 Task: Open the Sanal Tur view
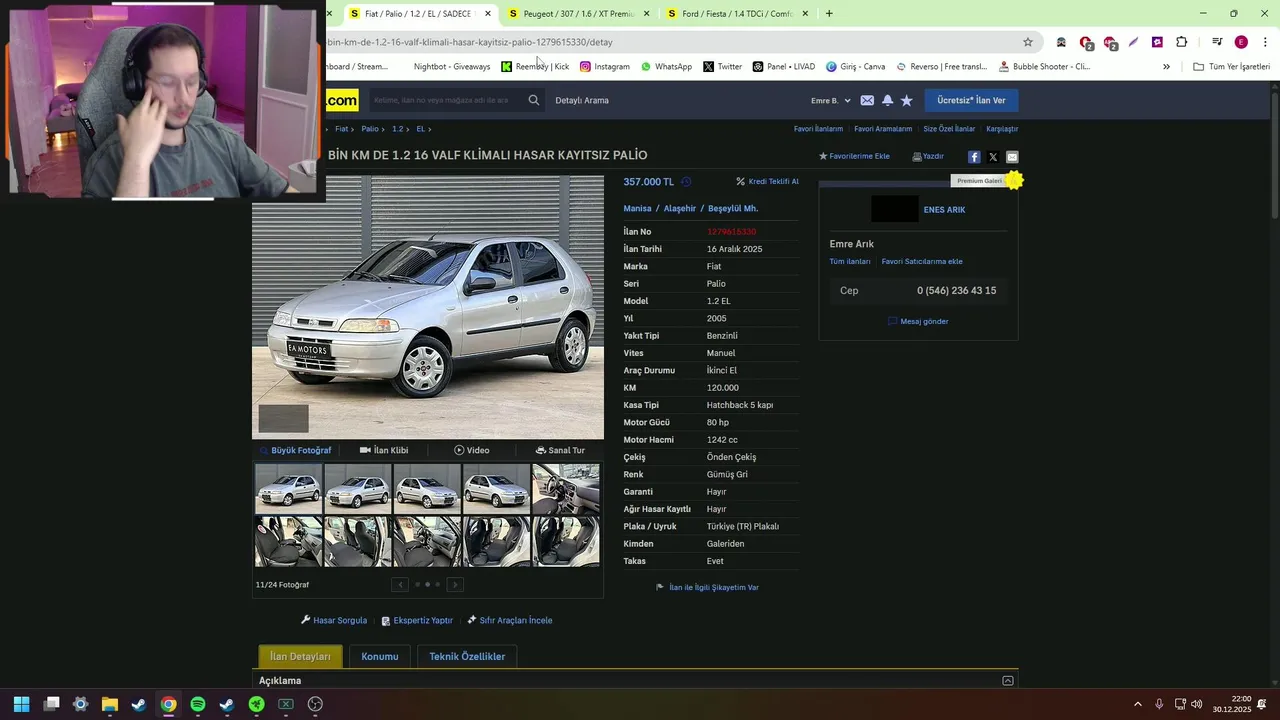(x=560, y=450)
